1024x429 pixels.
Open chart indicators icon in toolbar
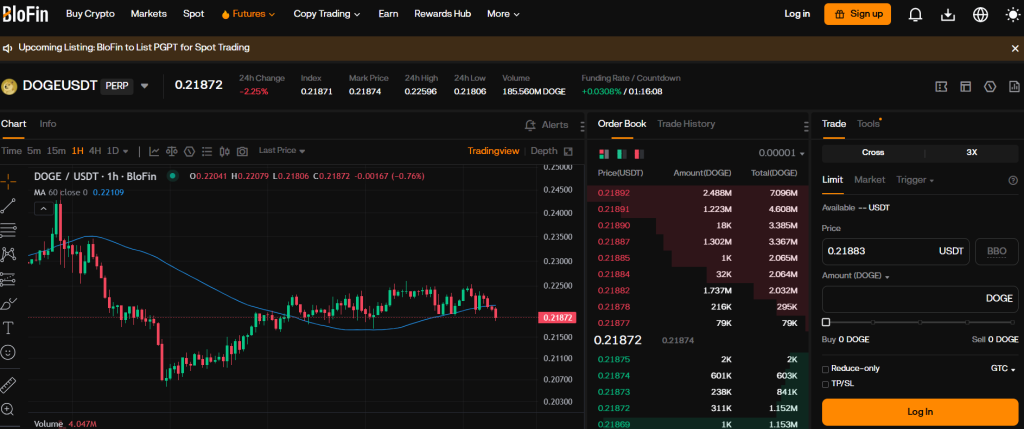(154, 151)
